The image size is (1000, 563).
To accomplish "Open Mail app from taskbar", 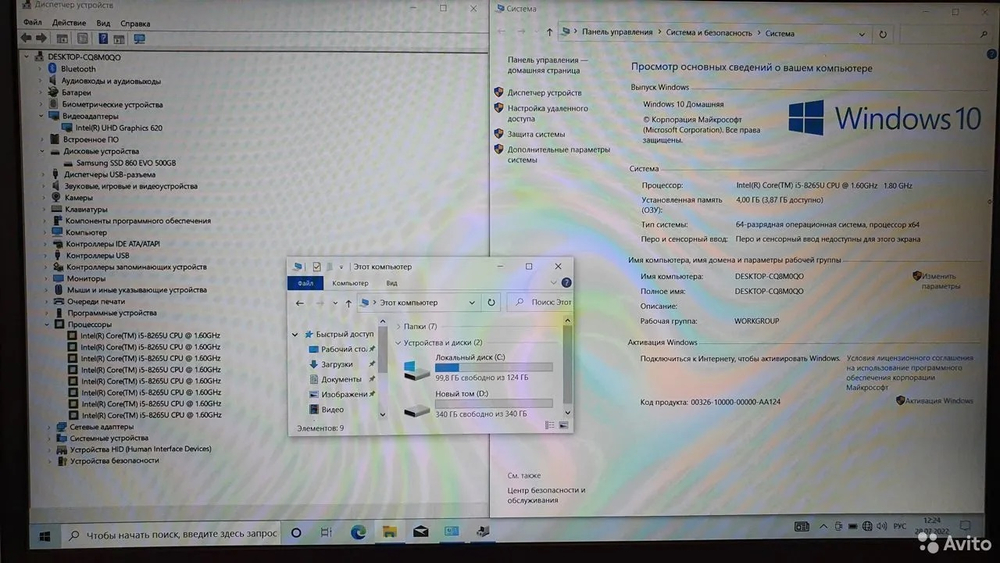I will pos(420,531).
